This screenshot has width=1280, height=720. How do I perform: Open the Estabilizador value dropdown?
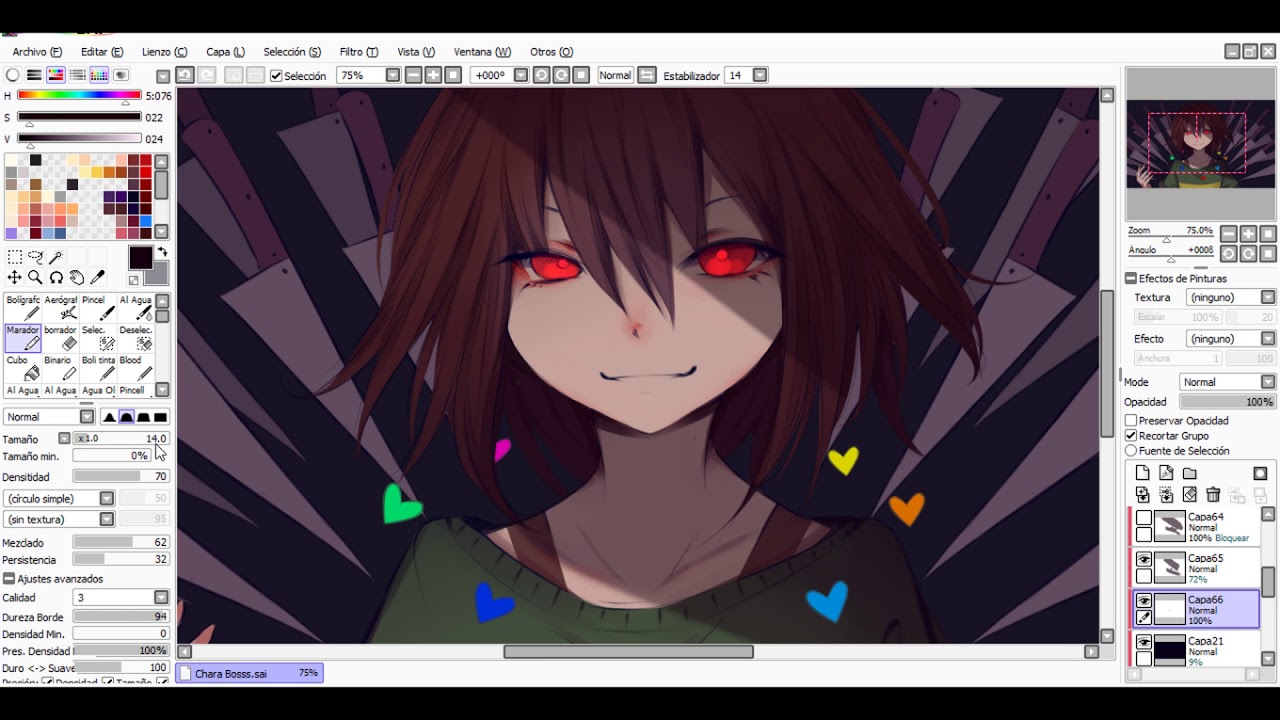[760, 75]
